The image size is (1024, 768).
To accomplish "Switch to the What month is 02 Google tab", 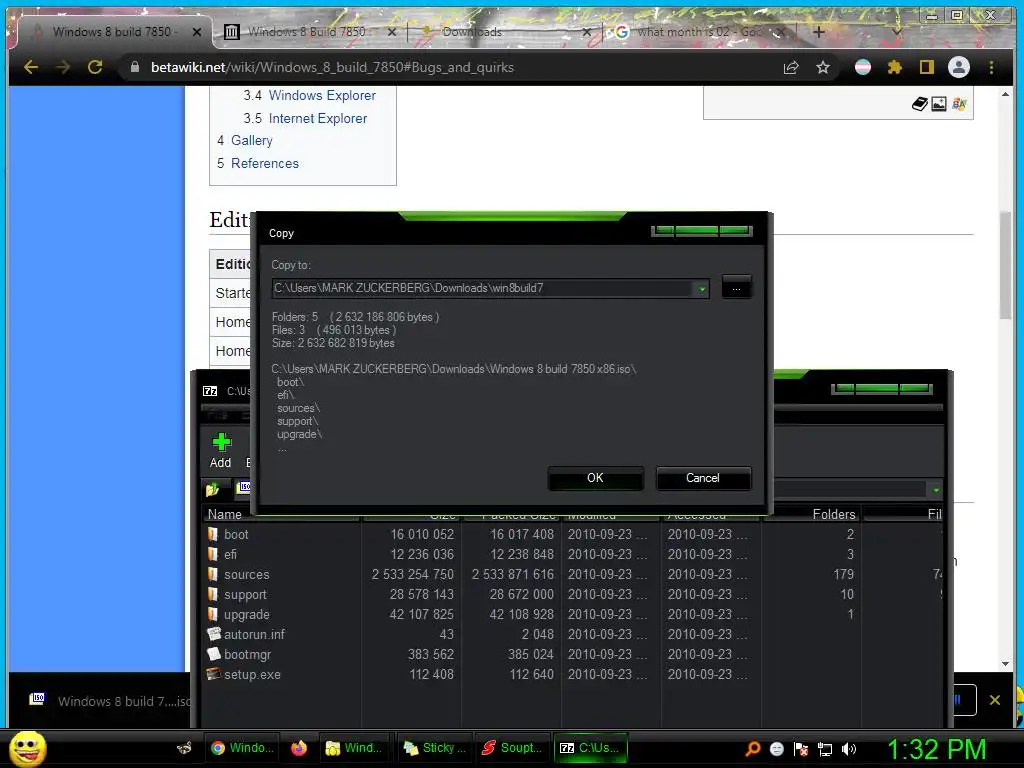I will [x=698, y=31].
